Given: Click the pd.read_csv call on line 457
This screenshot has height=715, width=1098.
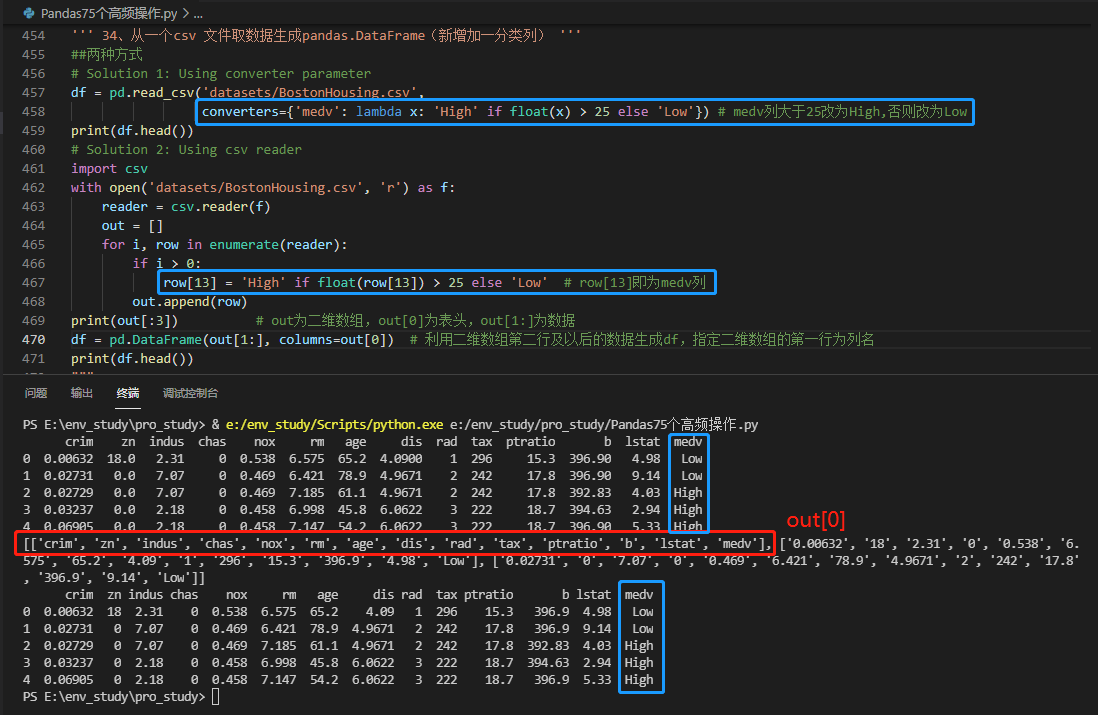Looking at the screenshot, I should tap(267, 92).
